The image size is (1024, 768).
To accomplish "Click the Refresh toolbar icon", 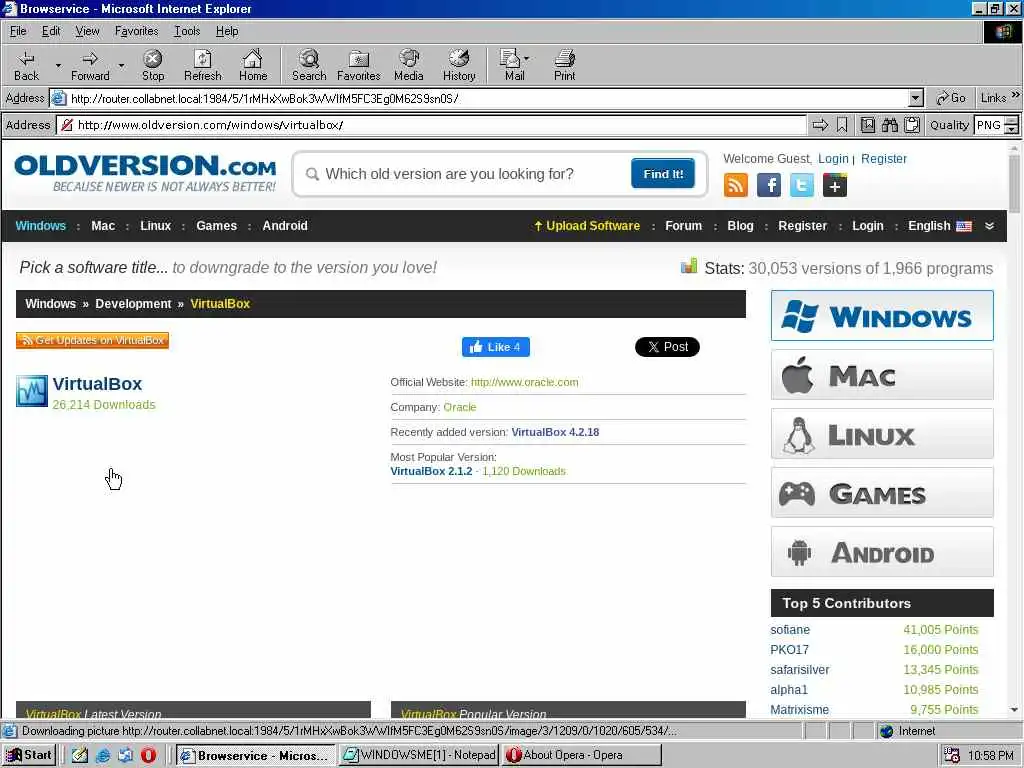I will [x=202, y=59].
